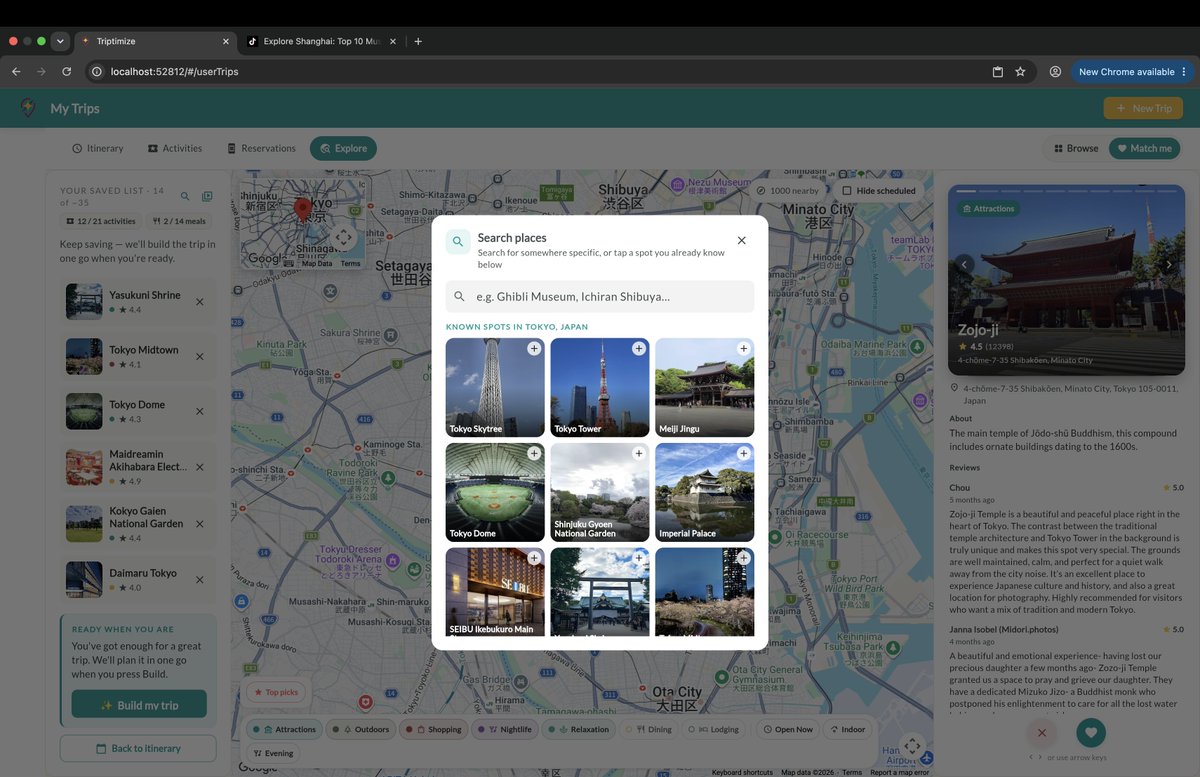Close the Search places dialog

741,240
